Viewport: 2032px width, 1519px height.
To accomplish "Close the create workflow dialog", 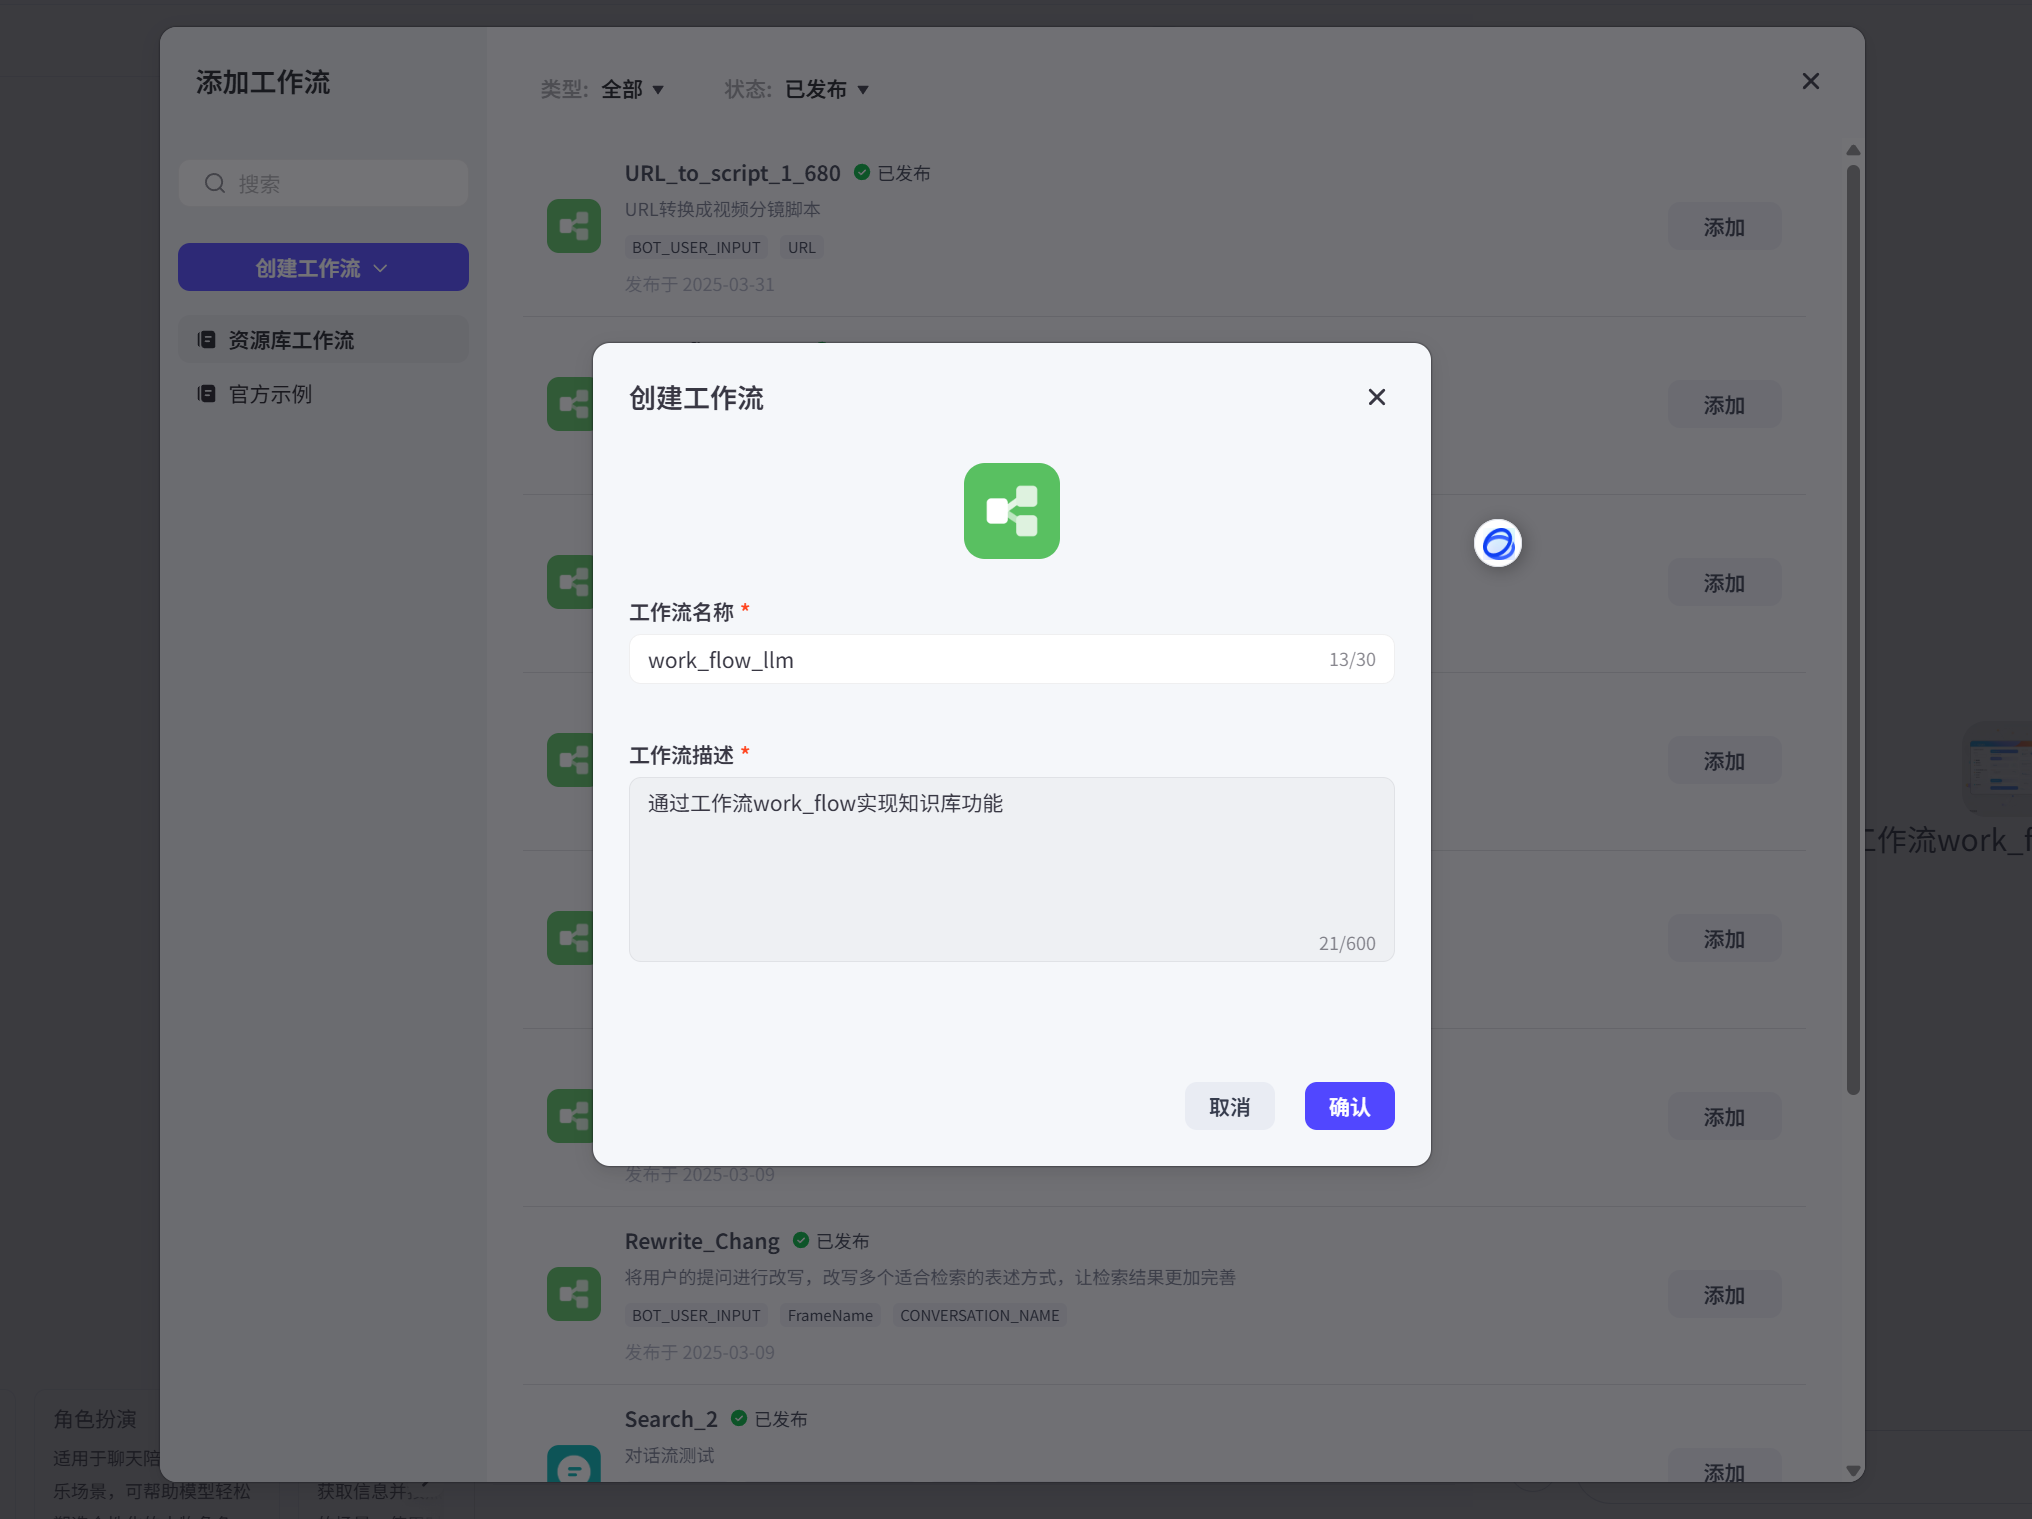I will 1376,397.
